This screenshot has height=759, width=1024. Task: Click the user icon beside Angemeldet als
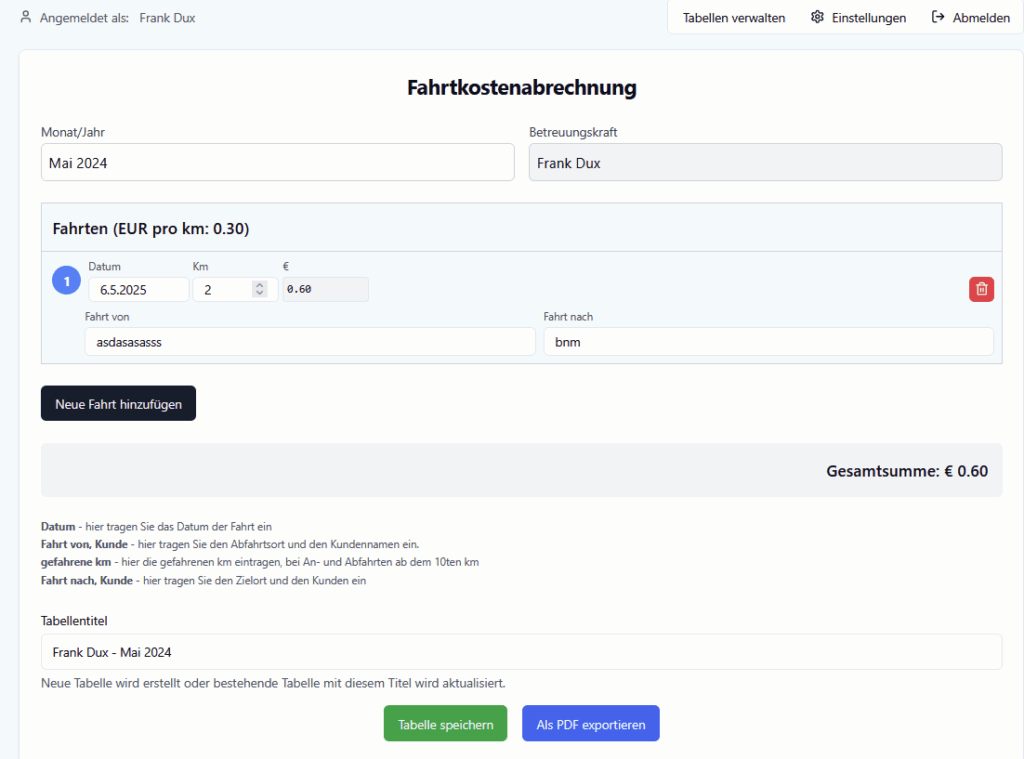[x=26, y=17]
